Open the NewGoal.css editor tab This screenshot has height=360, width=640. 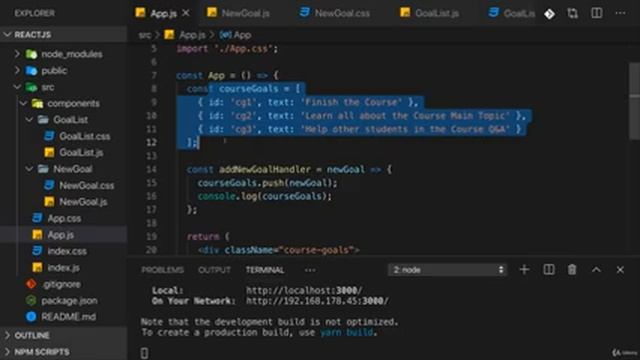click(x=335, y=13)
